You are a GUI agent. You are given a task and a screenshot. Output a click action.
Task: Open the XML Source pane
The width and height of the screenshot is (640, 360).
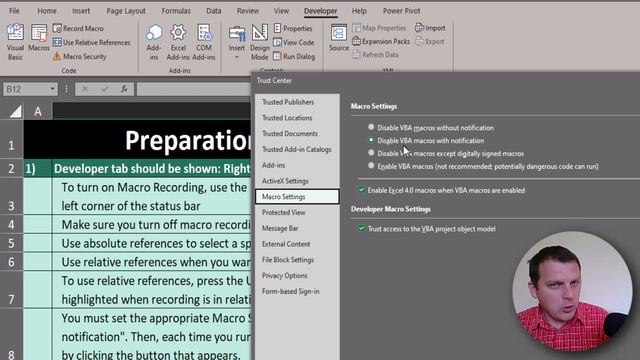(339, 38)
